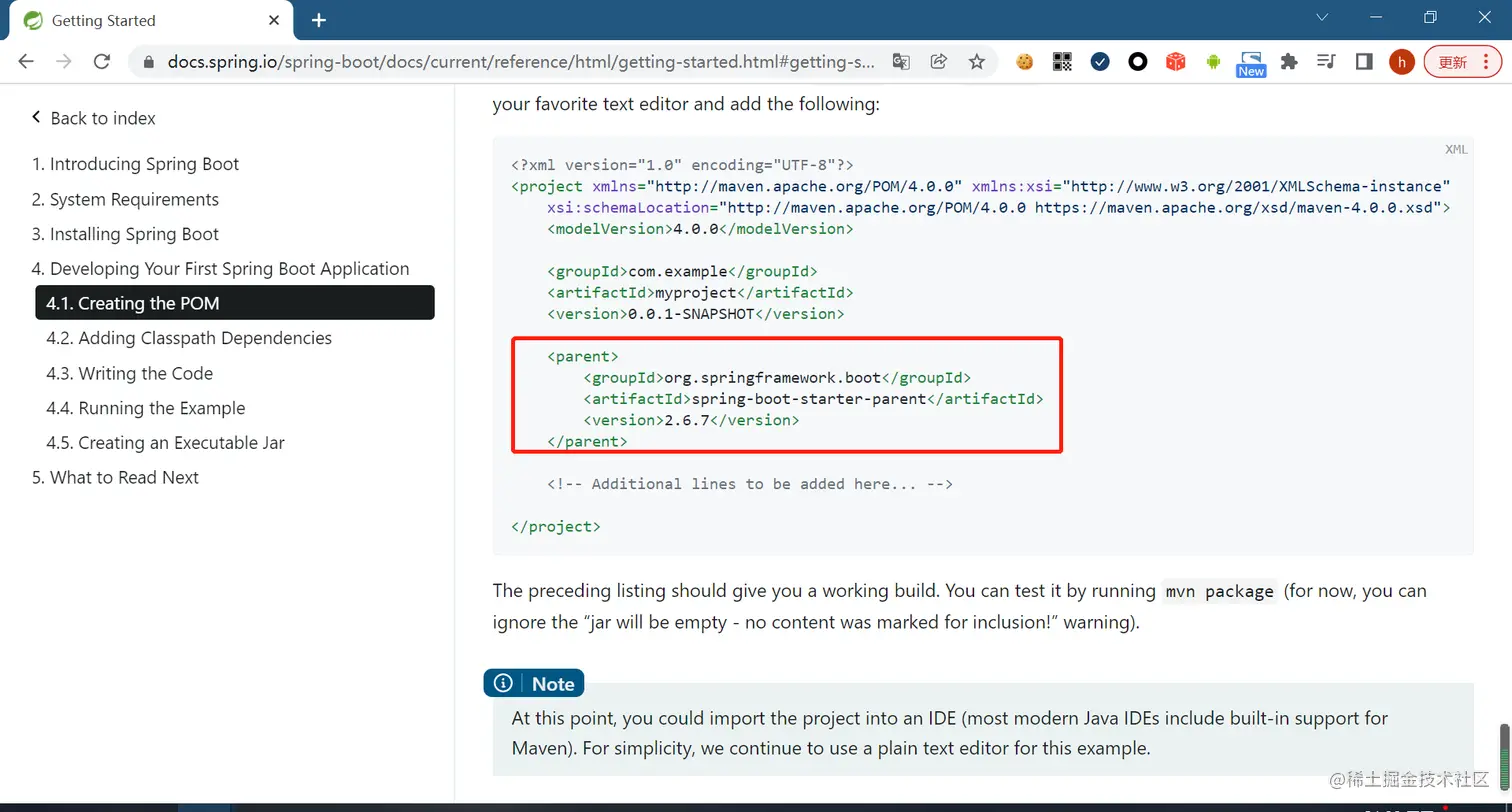This screenshot has width=1512, height=812.
Task: Click the 'Additional lines to be added here' comment
Action: pyautogui.click(x=750, y=484)
